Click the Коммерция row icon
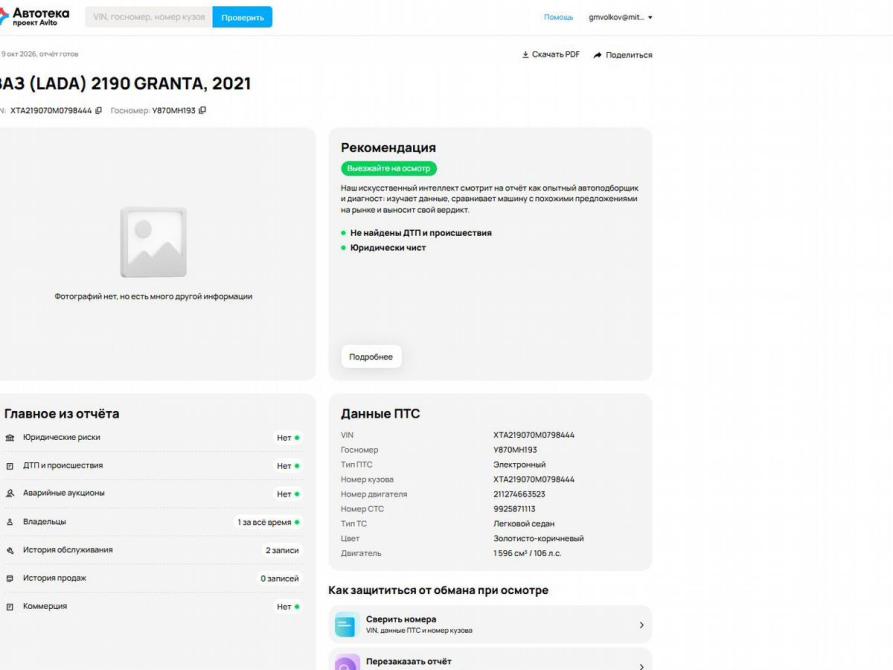Image resolution: width=893 pixels, height=670 pixels. [x=10, y=607]
